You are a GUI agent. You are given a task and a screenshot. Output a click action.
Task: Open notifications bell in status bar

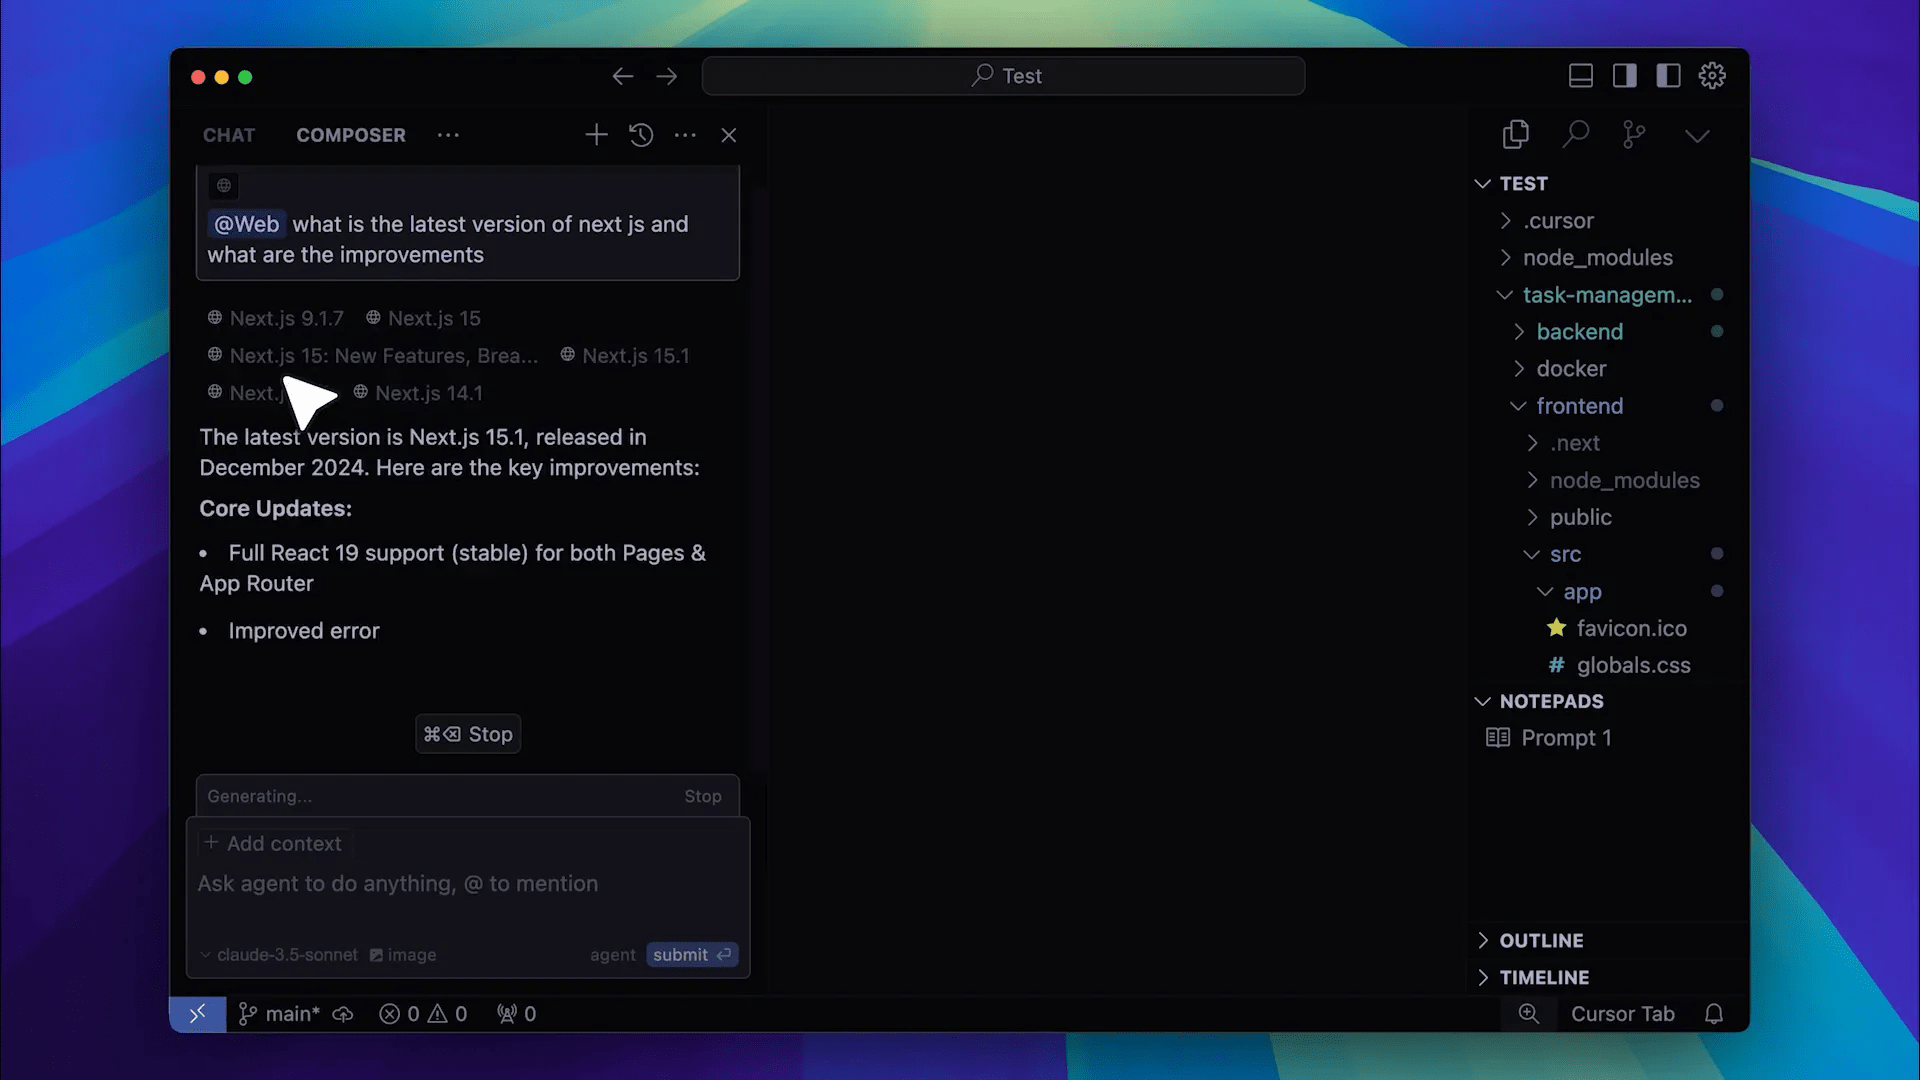tap(1714, 1014)
